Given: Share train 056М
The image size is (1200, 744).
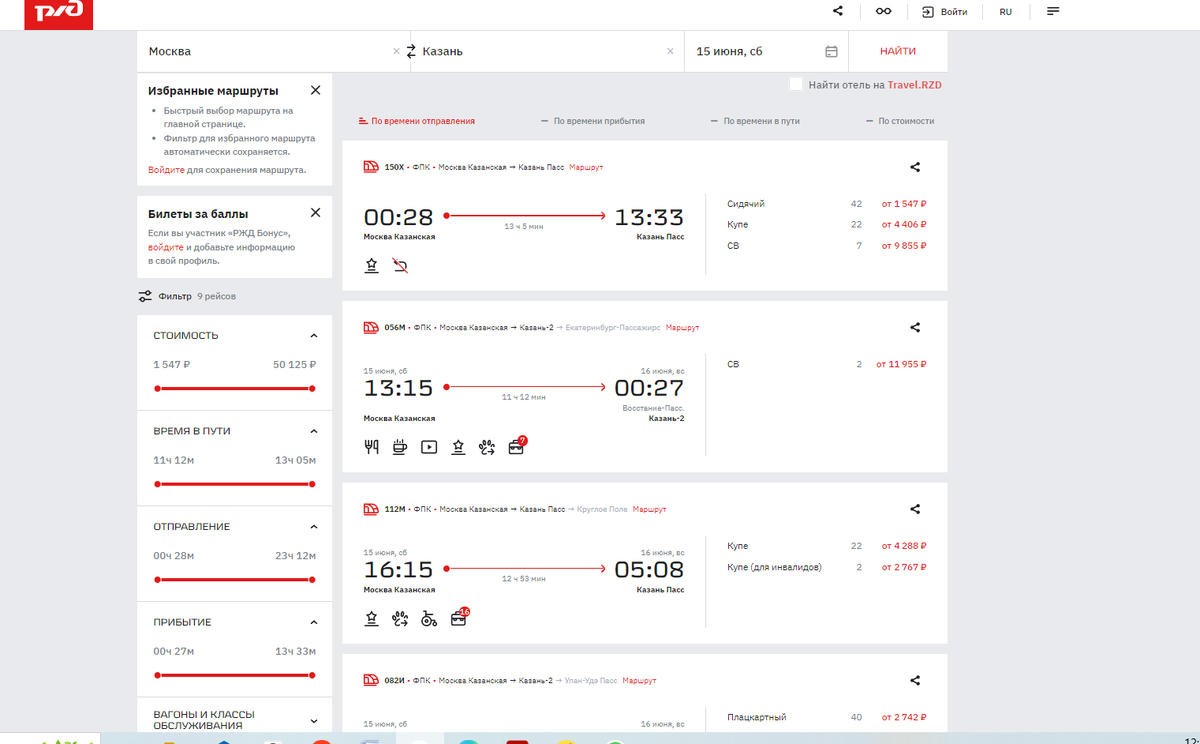Looking at the screenshot, I should [x=915, y=328].
